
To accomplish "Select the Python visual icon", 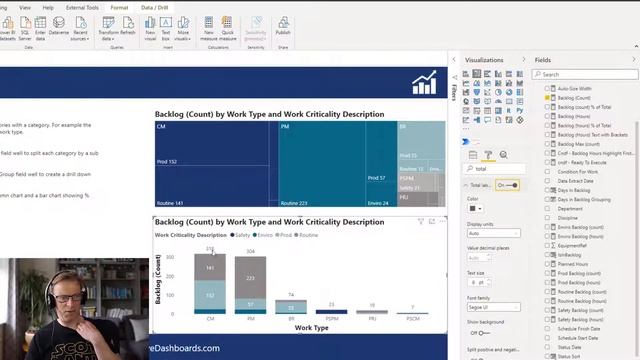I will [520, 111].
